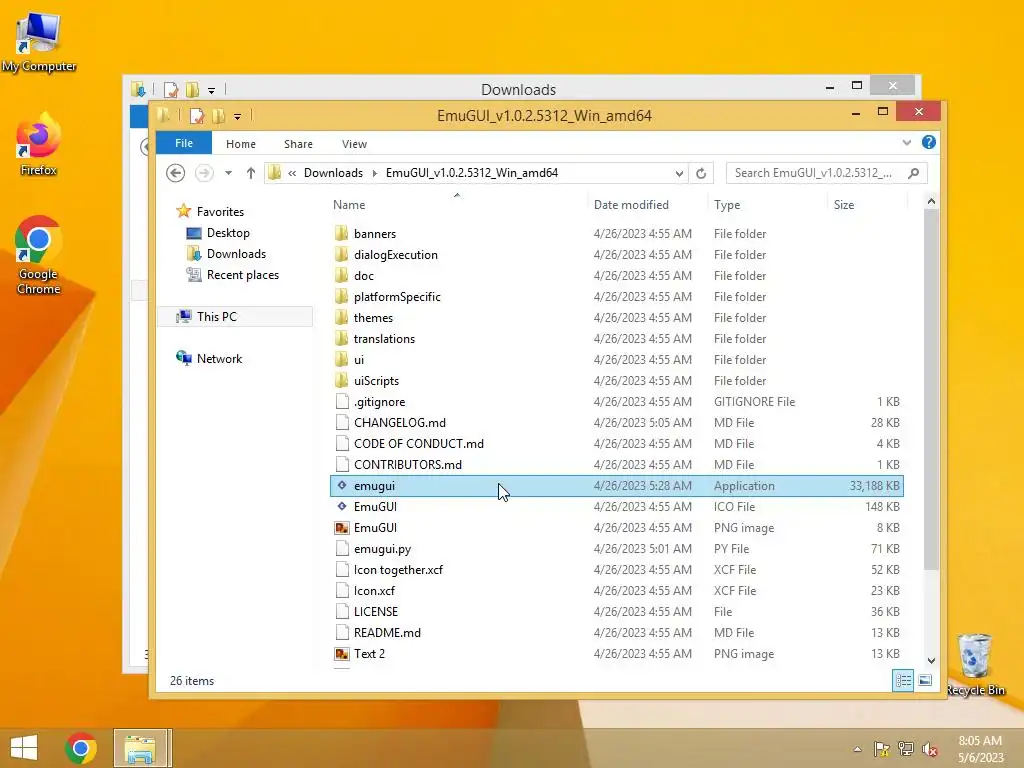Viewport: 1024px width, 768px height.
Task: Click scroll down arrow in file list
Action: point(931,661)
